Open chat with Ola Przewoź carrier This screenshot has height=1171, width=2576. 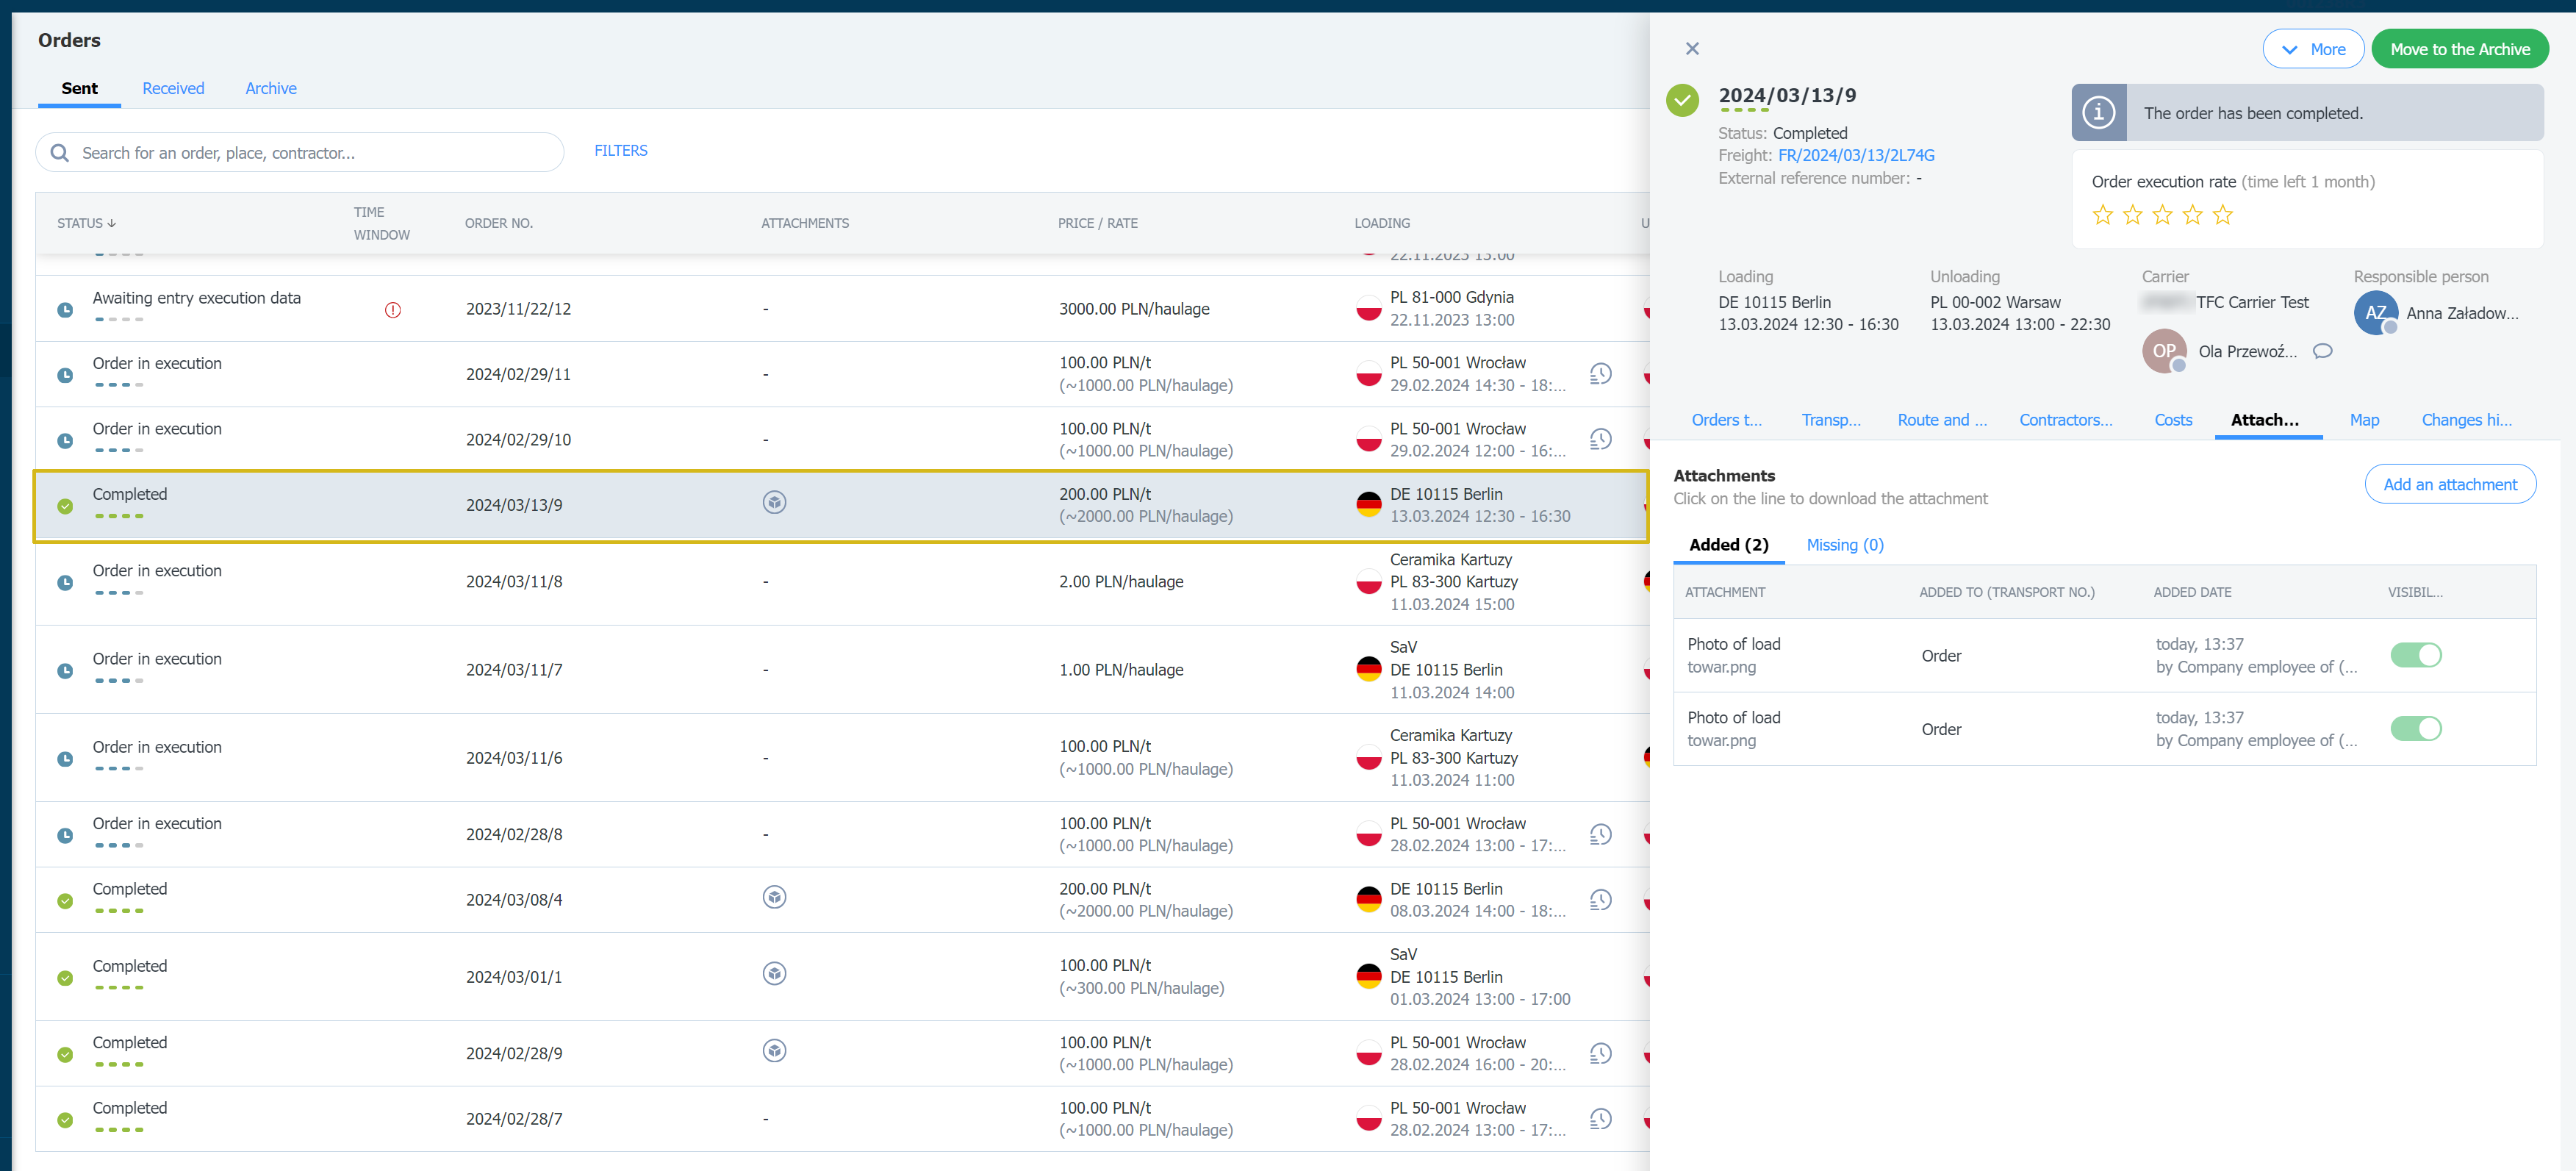click(x=2322, y=351)
